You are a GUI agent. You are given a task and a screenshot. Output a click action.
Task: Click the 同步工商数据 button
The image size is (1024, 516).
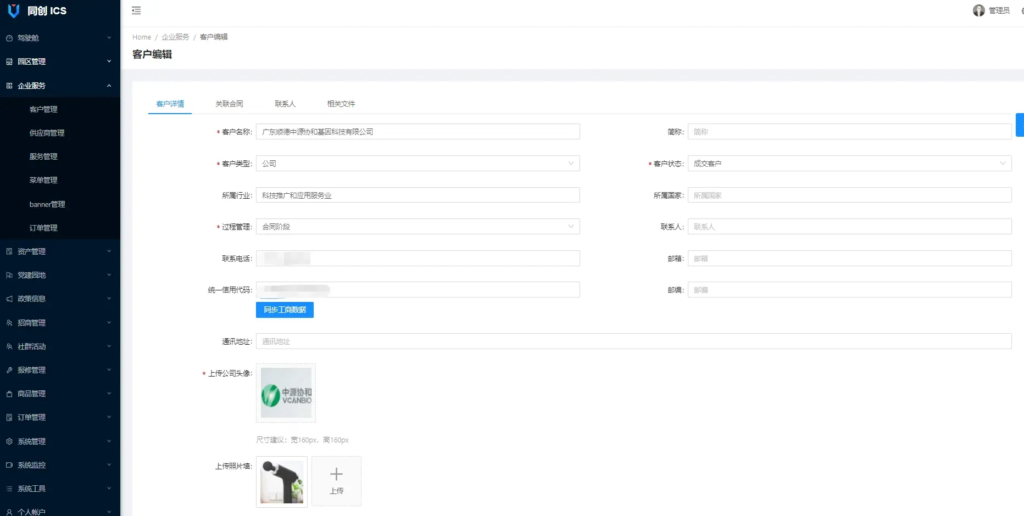tap(285, 310)
